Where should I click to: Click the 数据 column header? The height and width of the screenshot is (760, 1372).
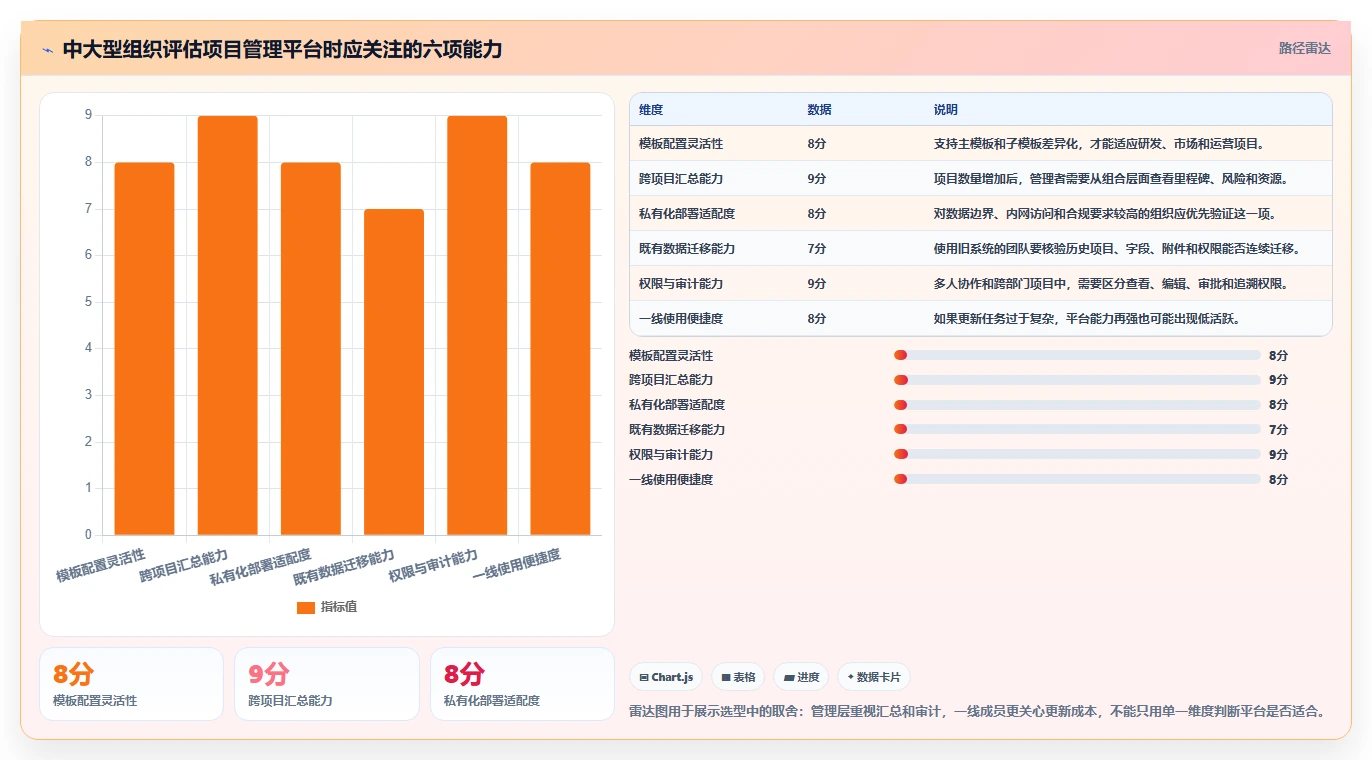pos(819,110)
